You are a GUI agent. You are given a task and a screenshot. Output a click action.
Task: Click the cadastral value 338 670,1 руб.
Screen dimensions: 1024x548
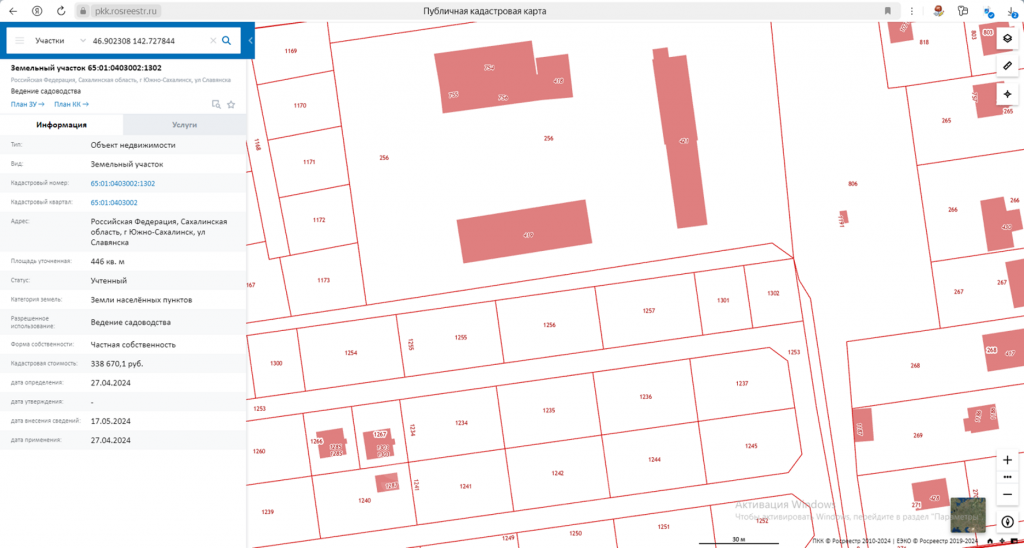(117, 363)
